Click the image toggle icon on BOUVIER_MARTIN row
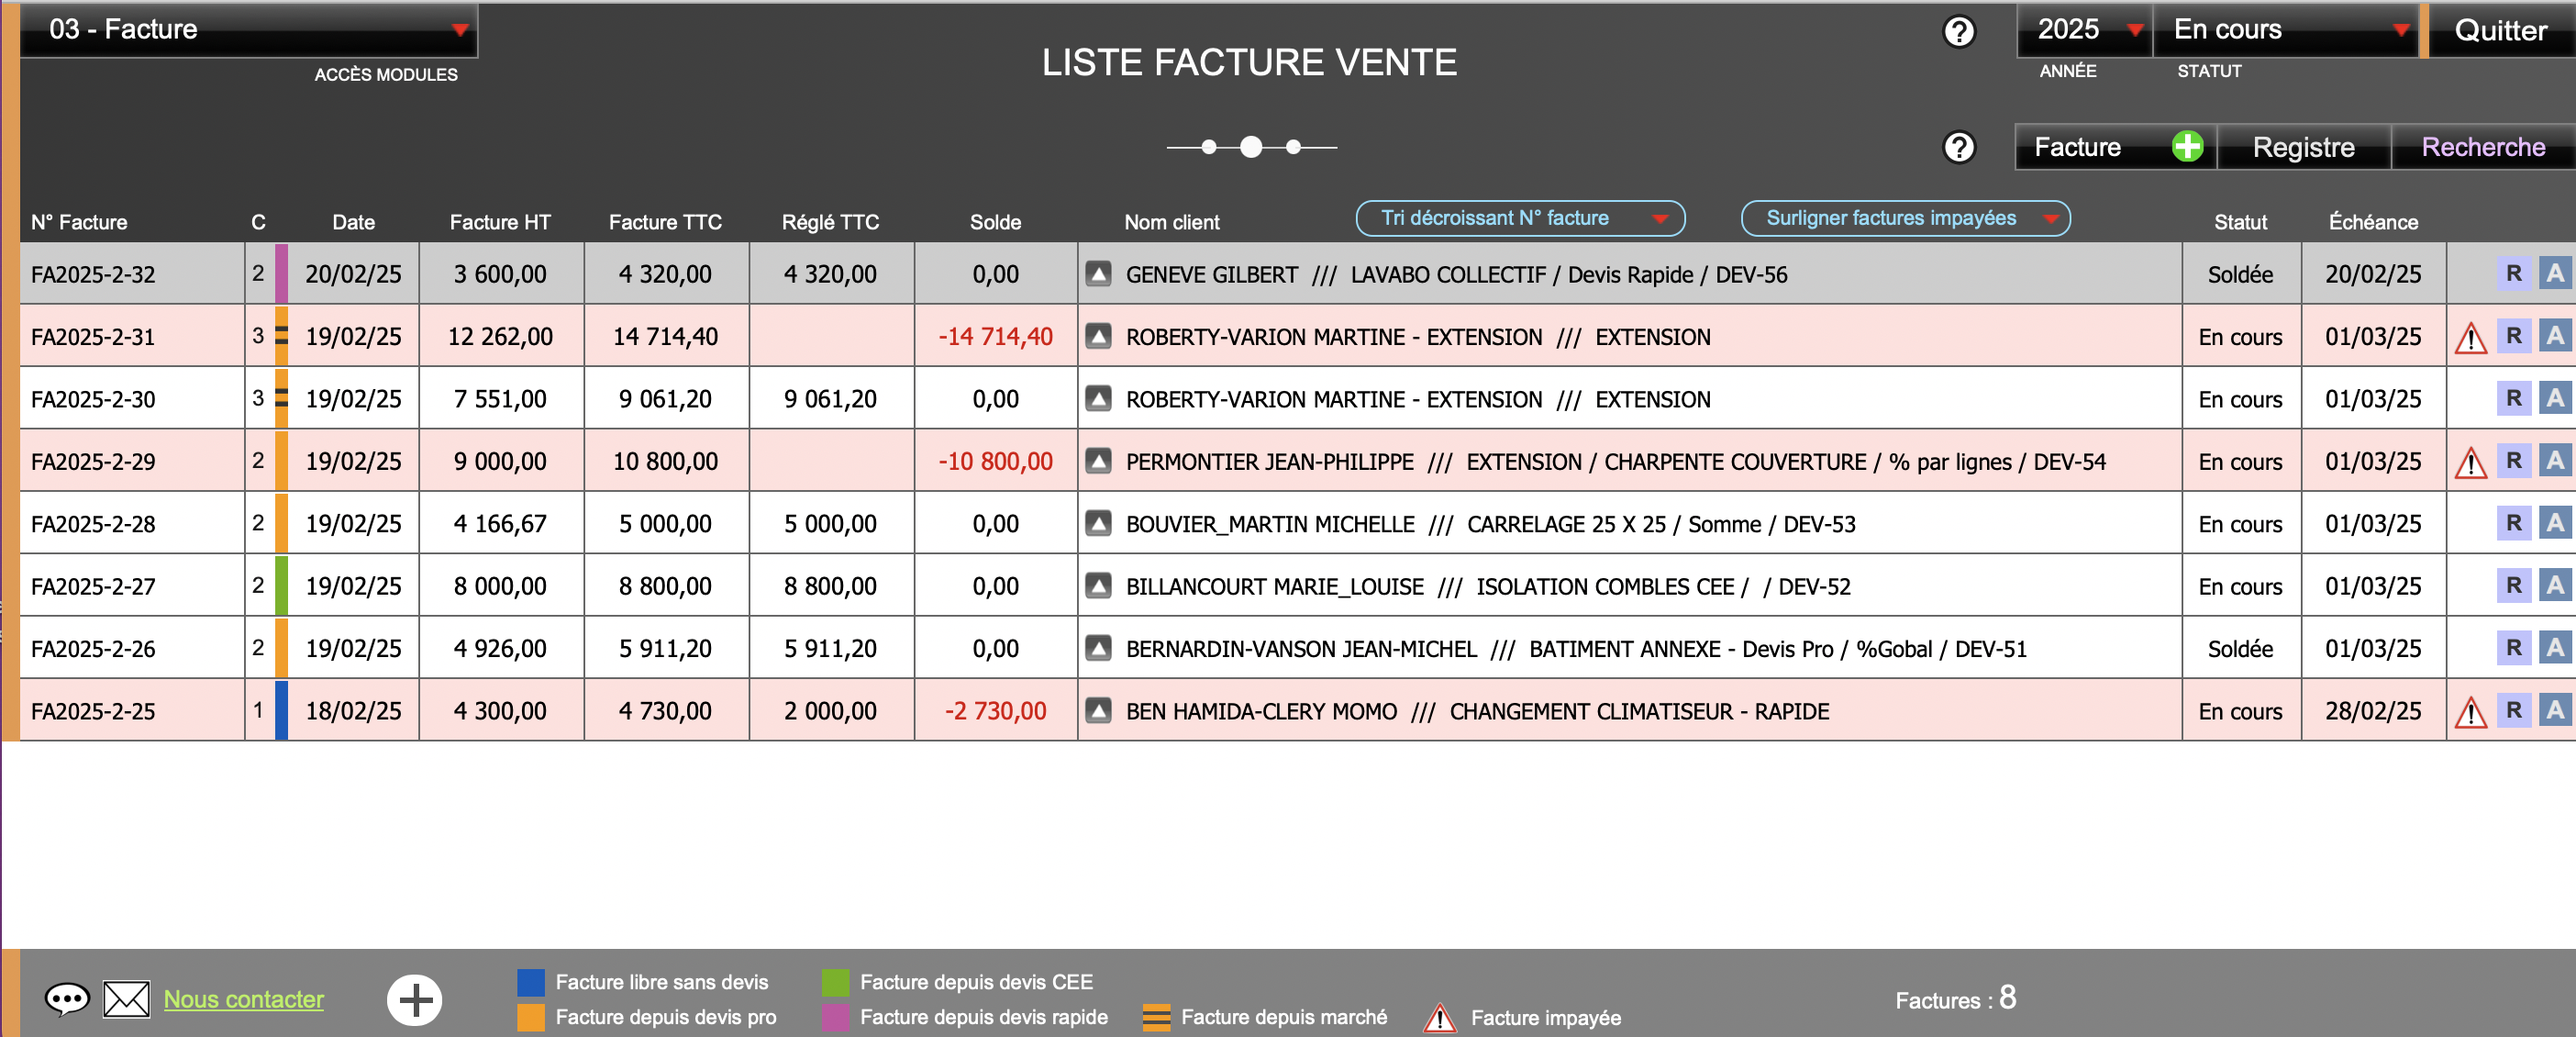The image size is (2576, 1037). click(1098, 523)
